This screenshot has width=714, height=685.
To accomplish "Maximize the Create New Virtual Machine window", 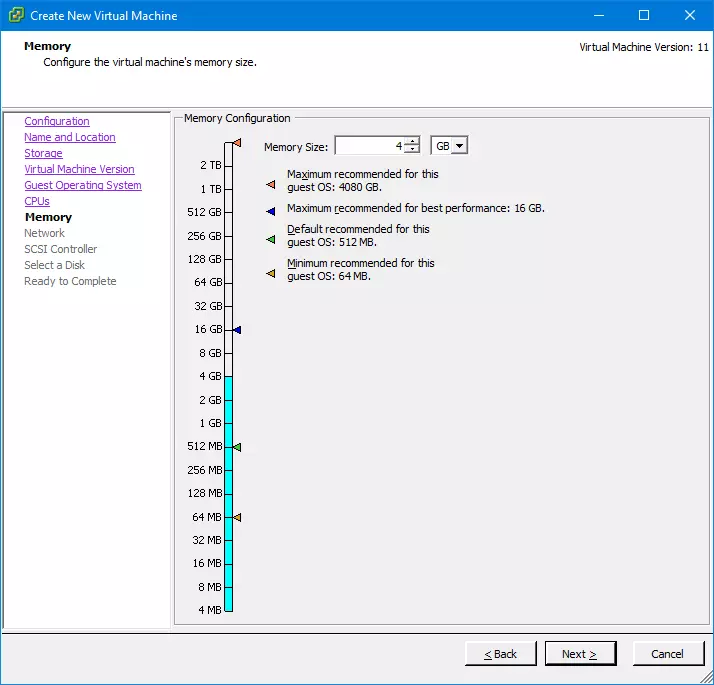I will click(644, 15).
